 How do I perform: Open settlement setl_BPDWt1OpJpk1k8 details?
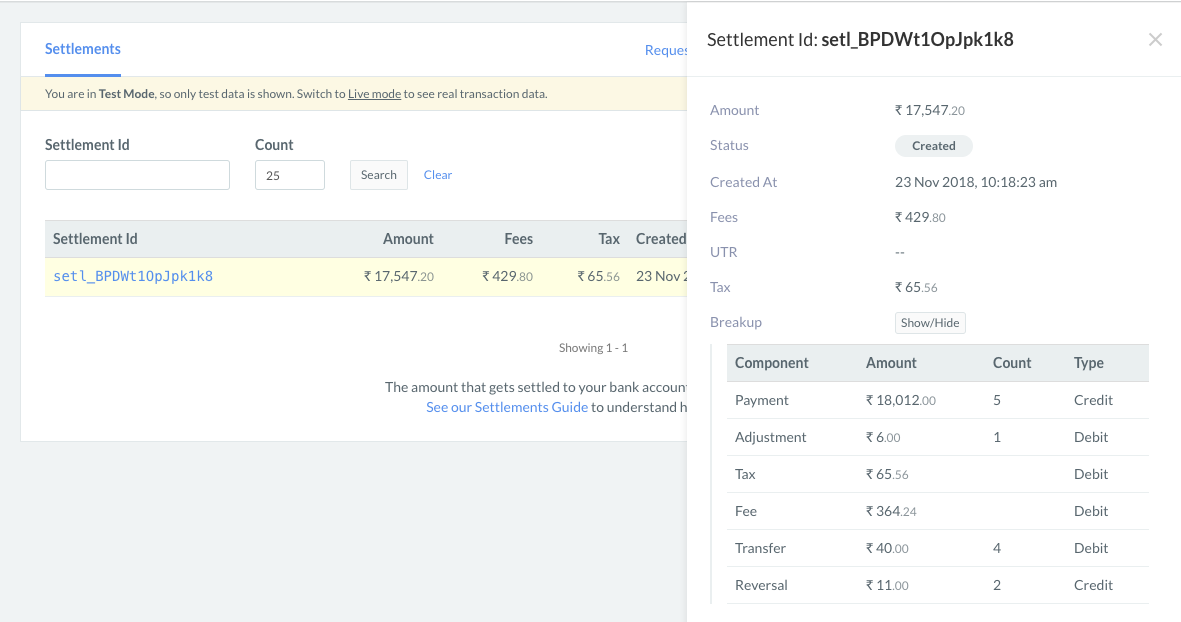(131, 276)
